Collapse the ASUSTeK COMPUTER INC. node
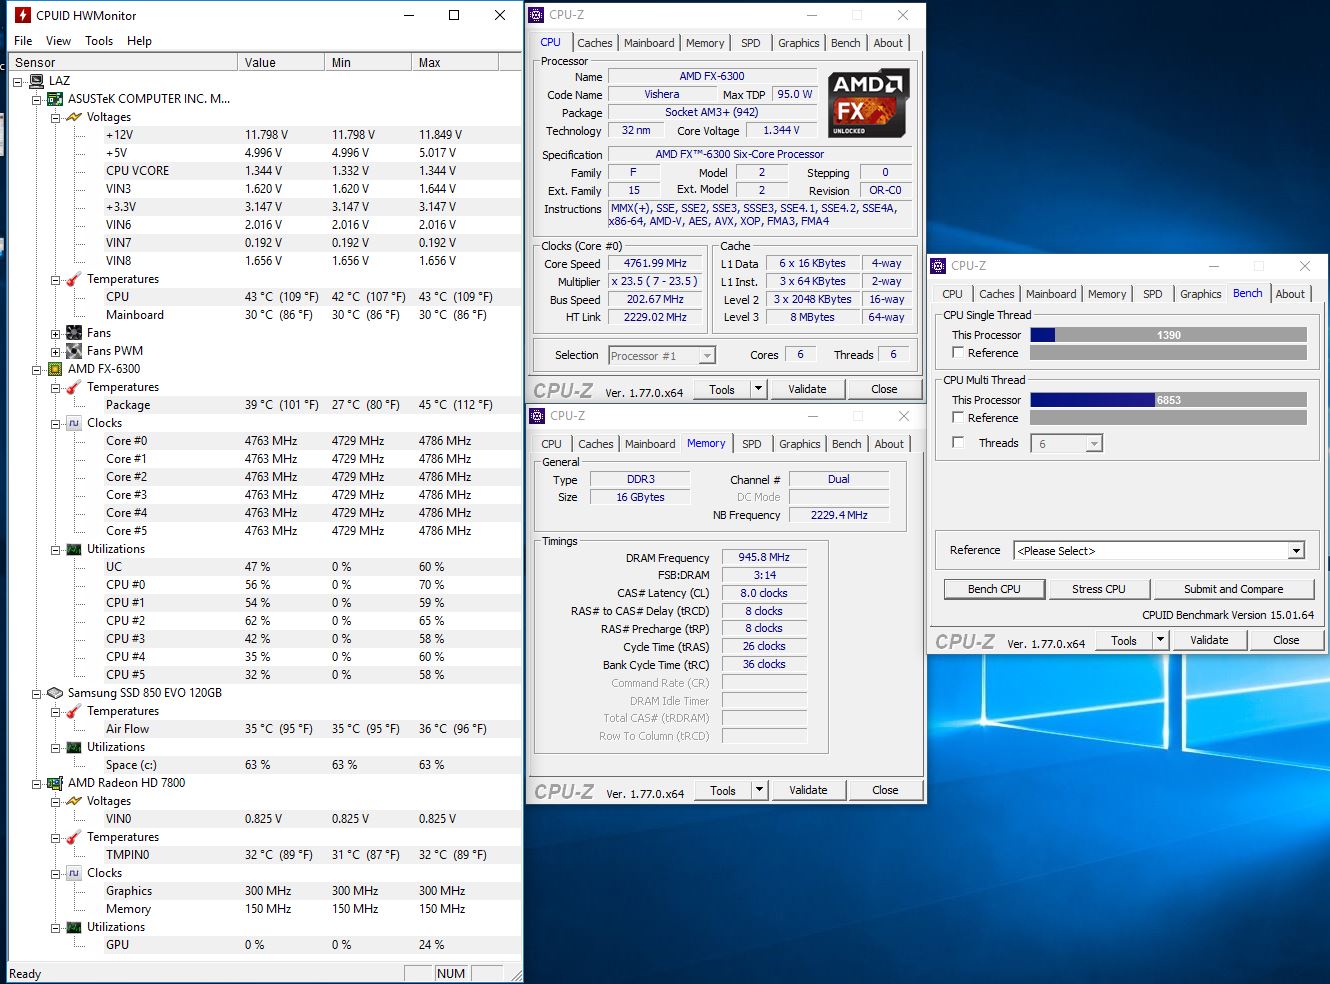Viewport: 1330px width, 984px height. 37,99
